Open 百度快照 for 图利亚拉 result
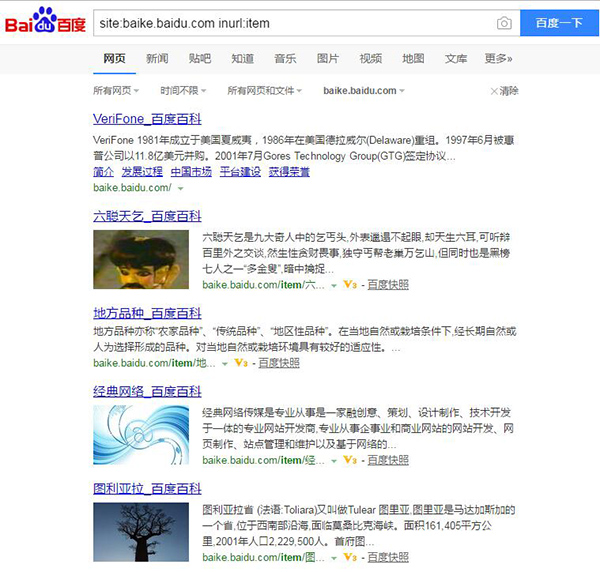The image size is (600, 572). [x=388, y=557]
